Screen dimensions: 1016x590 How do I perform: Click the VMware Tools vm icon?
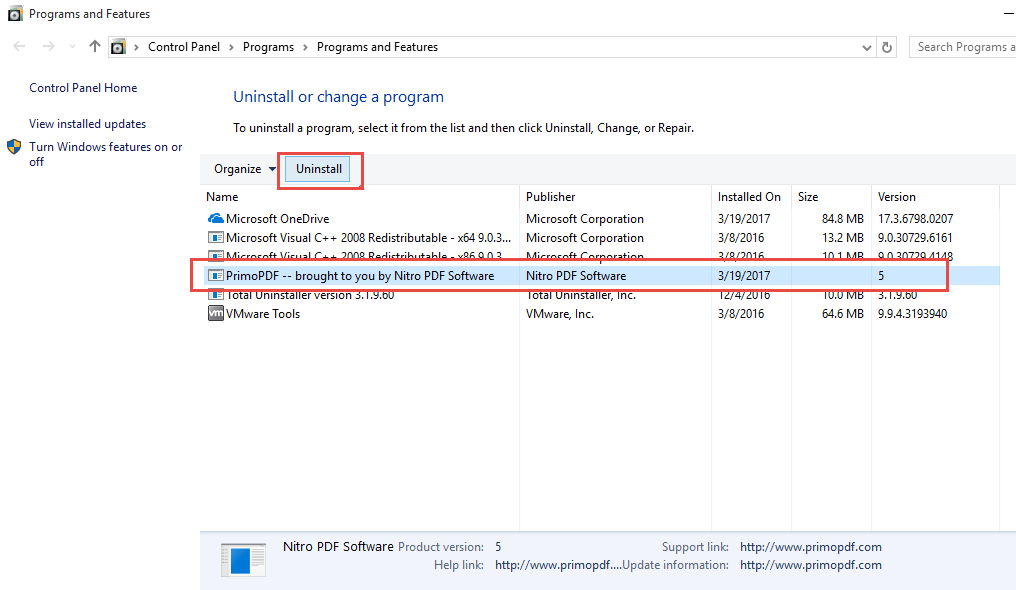215,313
